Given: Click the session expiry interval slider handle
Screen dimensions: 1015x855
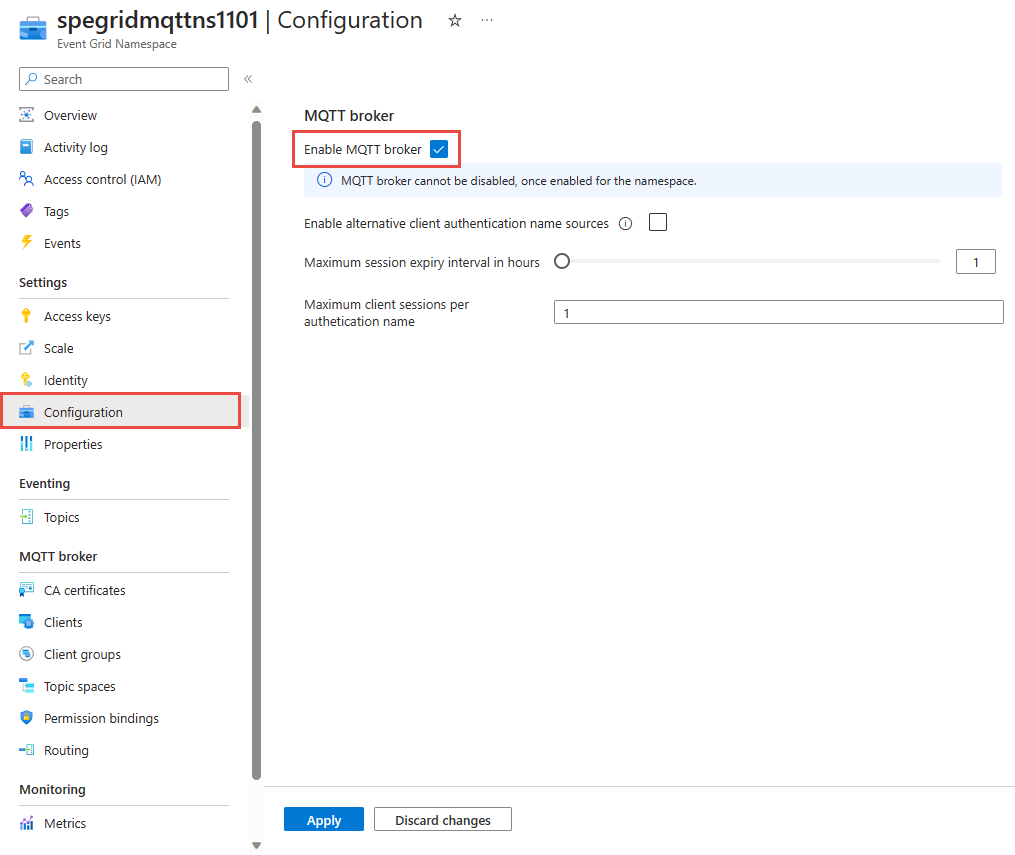Looking at the screenshot, I should pyautogui.click(x=562, y=261).
